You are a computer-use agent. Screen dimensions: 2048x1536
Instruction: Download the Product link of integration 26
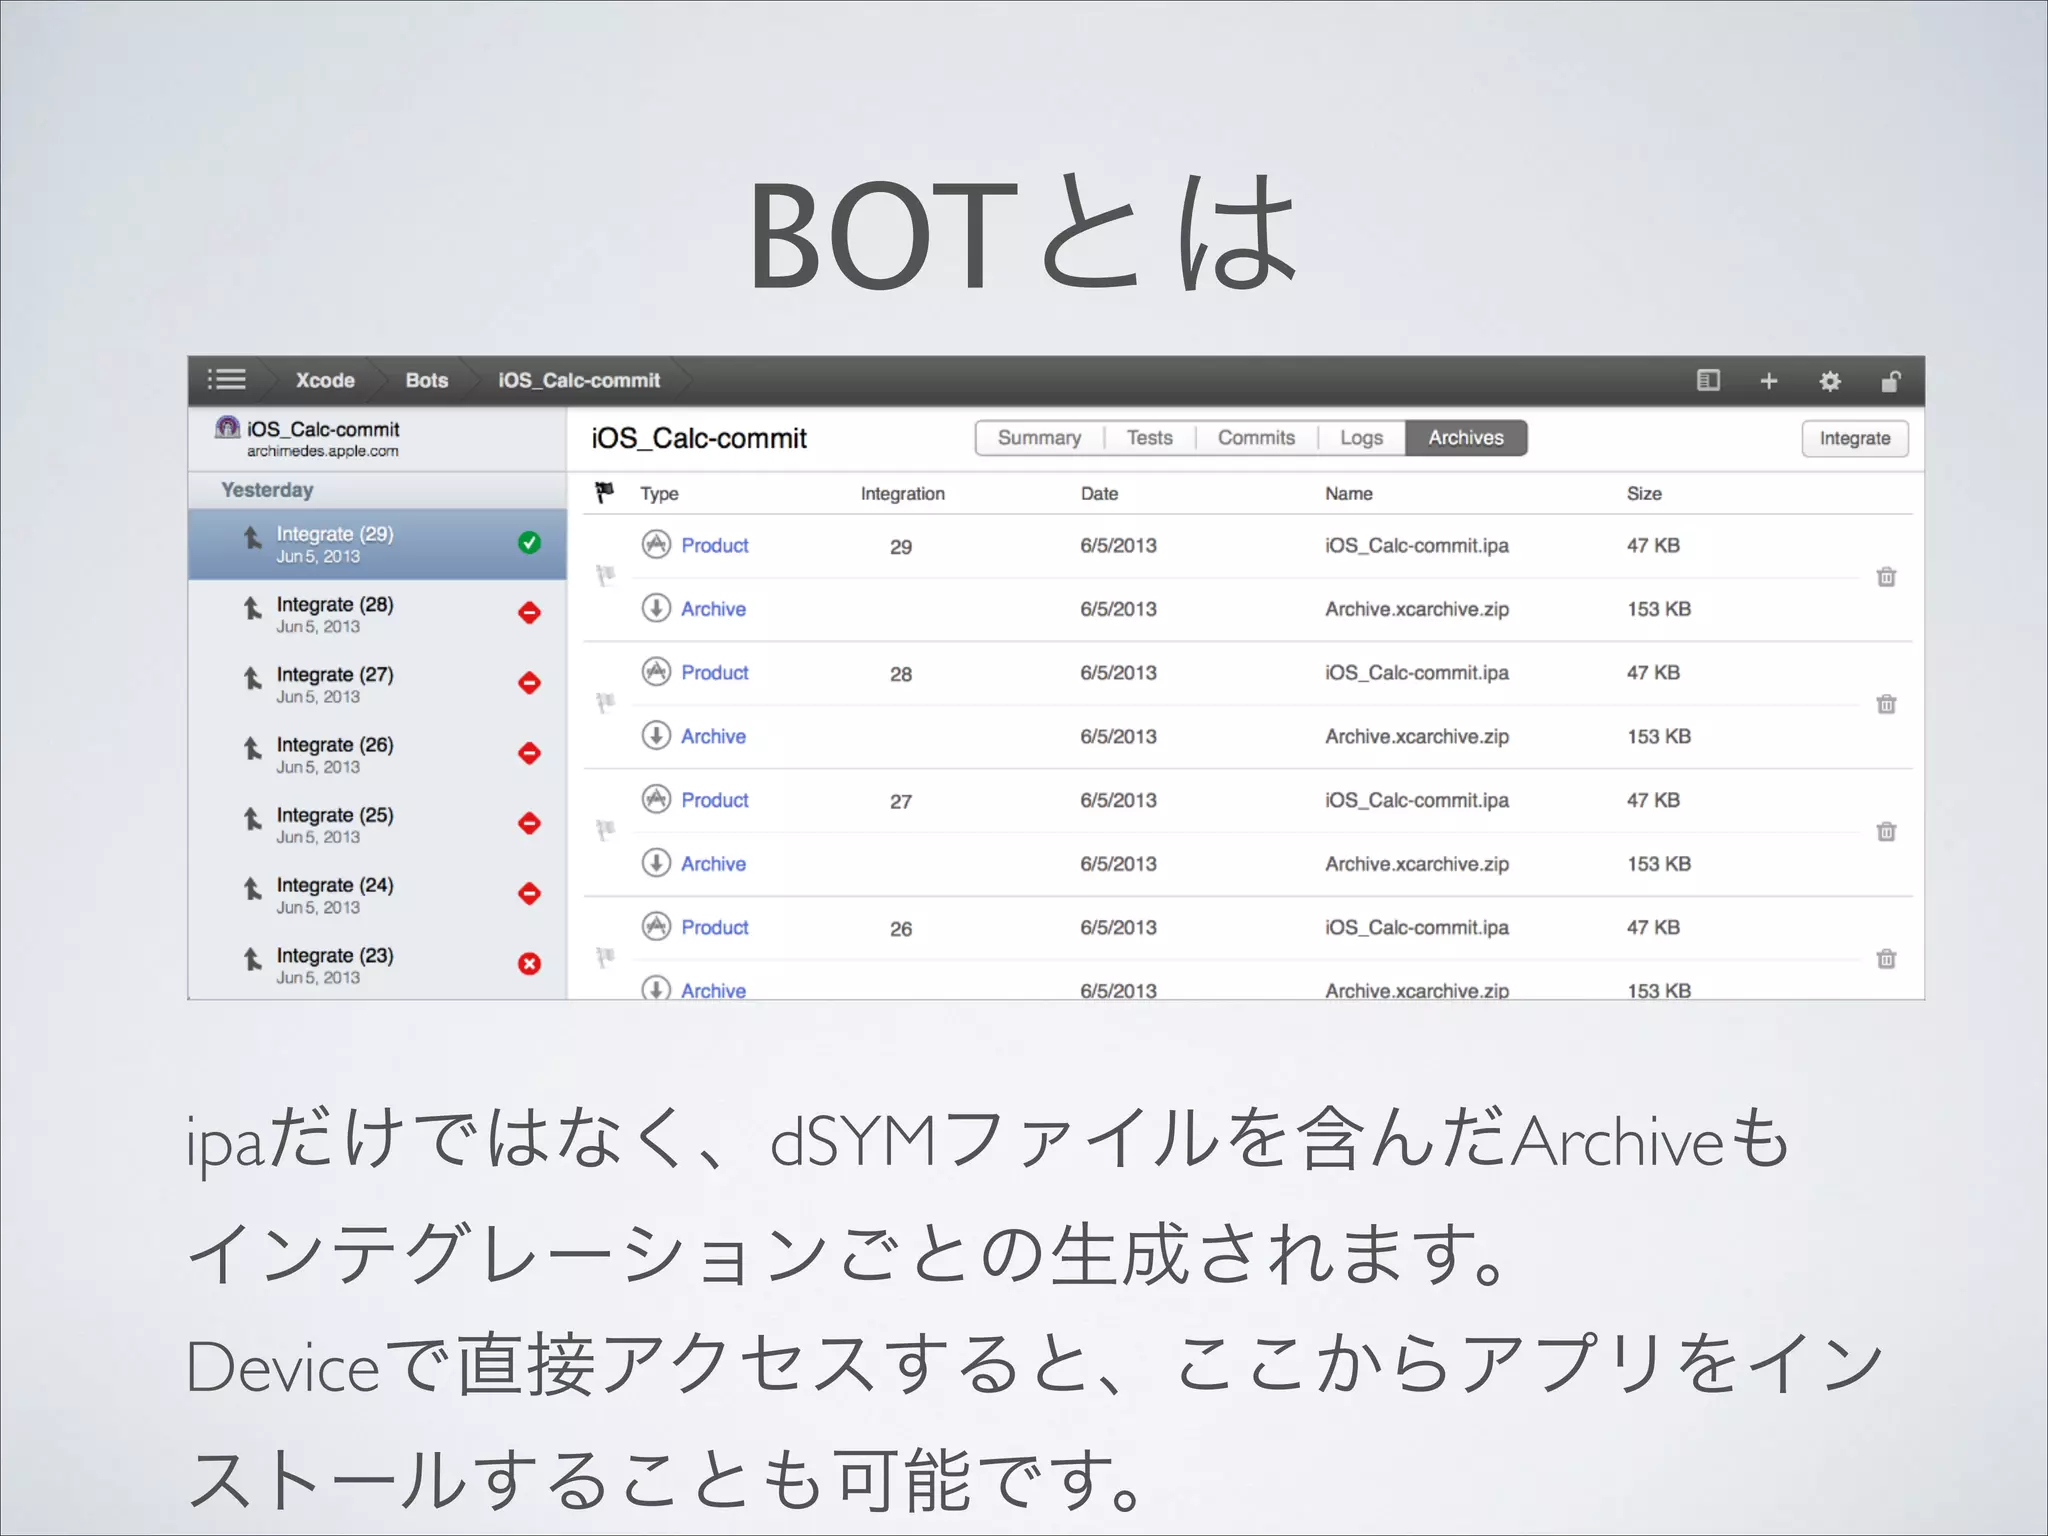coord(715,927)
